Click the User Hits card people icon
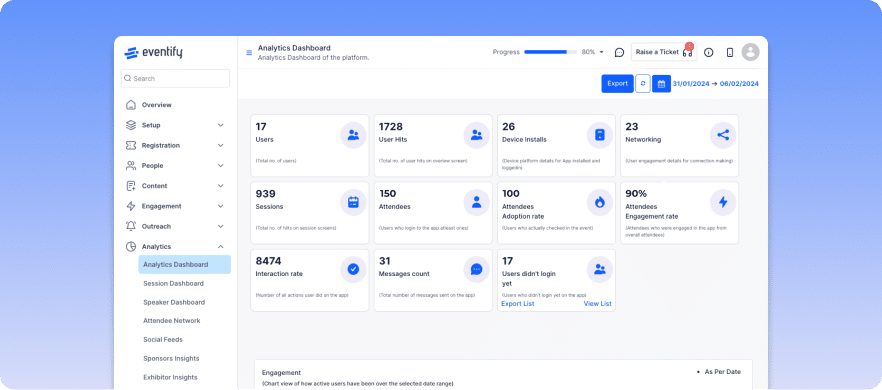 (476, 135)
